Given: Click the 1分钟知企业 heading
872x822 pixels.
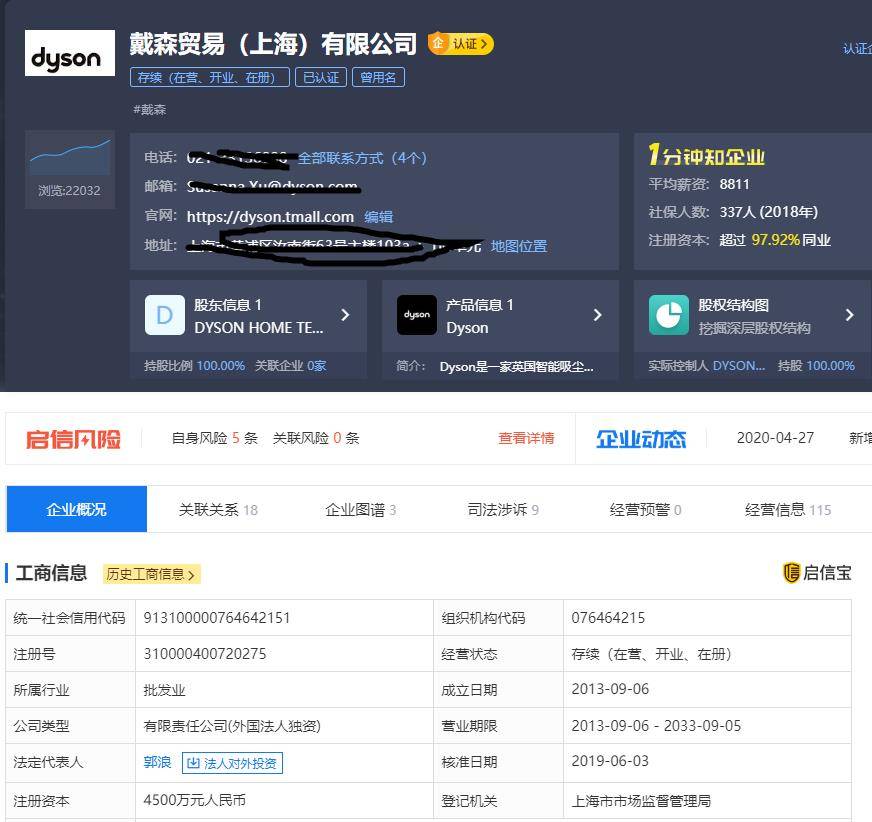Looking at the screenshot, I should tap(706, 155).
